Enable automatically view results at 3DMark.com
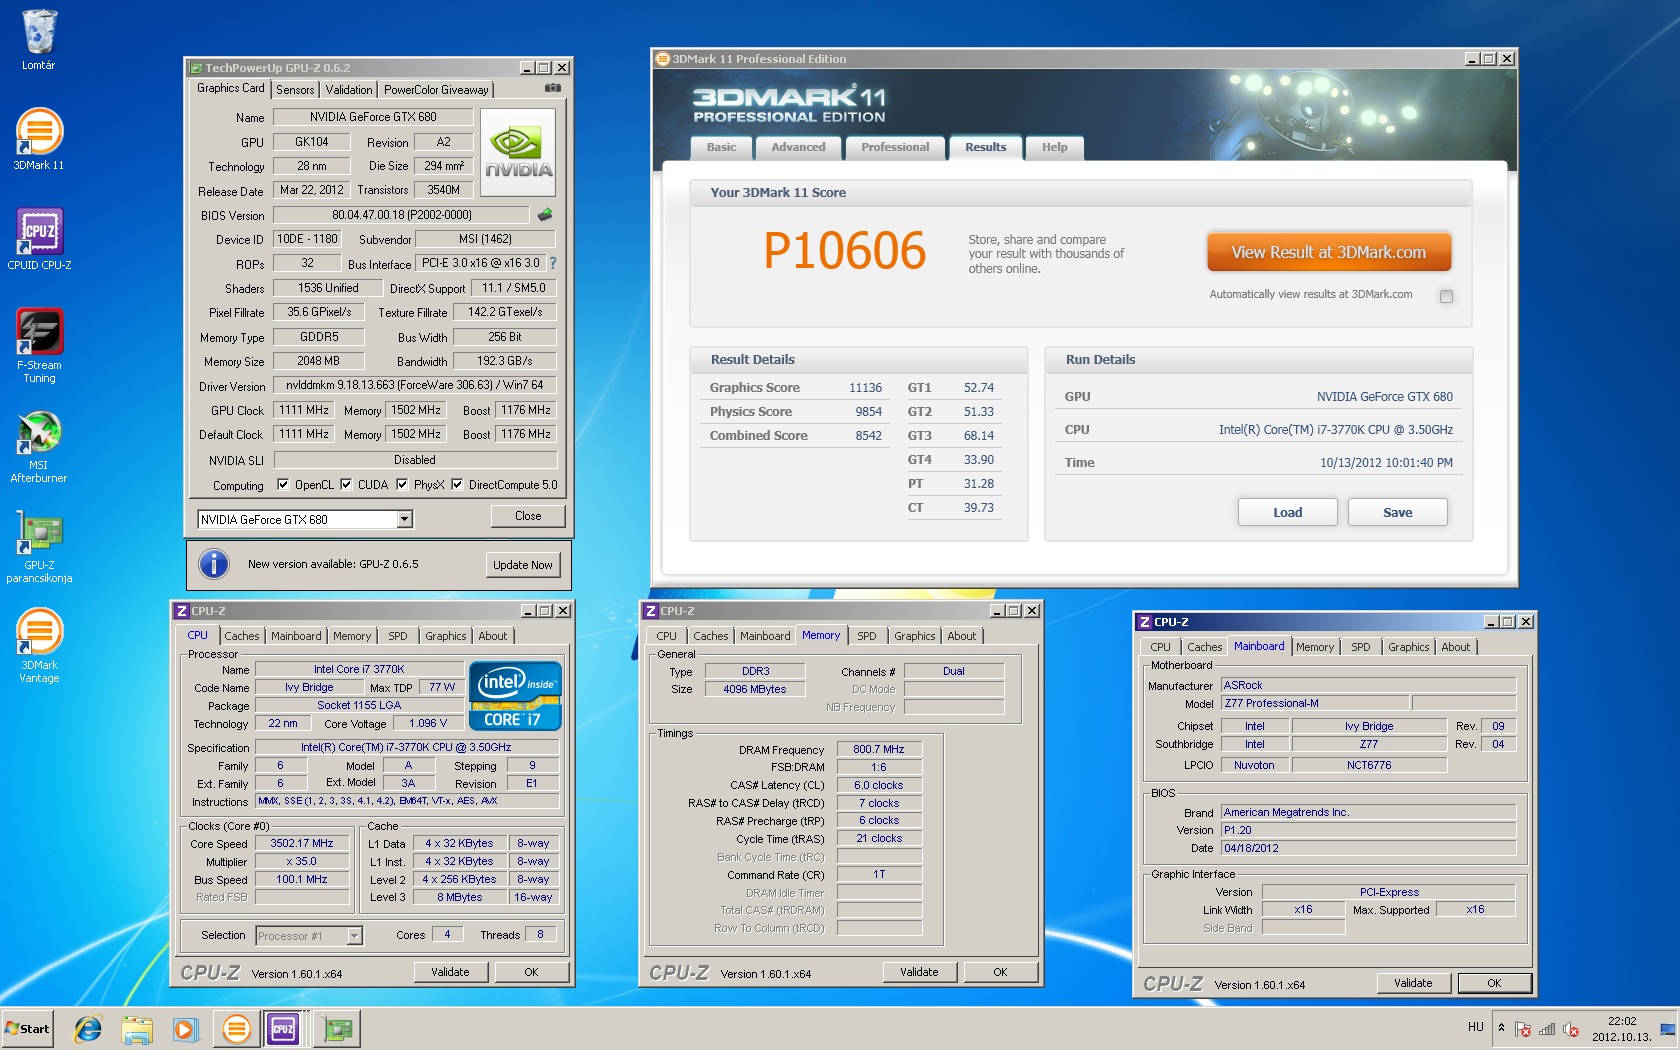 point(1446,296)
